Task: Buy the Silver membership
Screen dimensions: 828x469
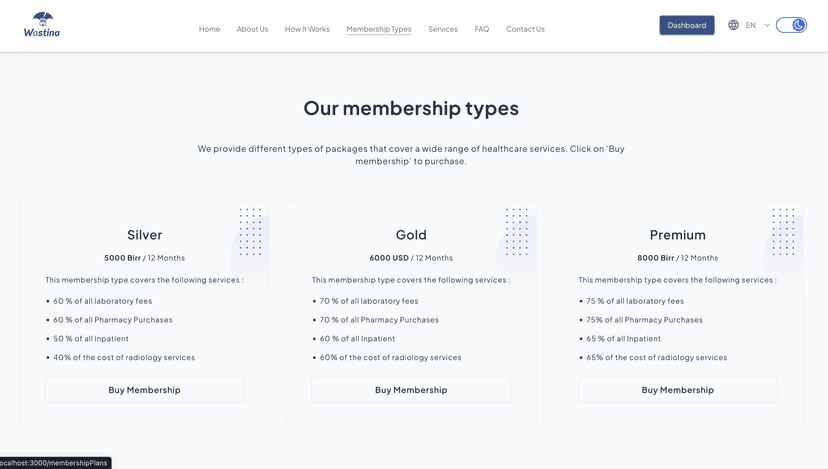Action: tap(145, 390)
